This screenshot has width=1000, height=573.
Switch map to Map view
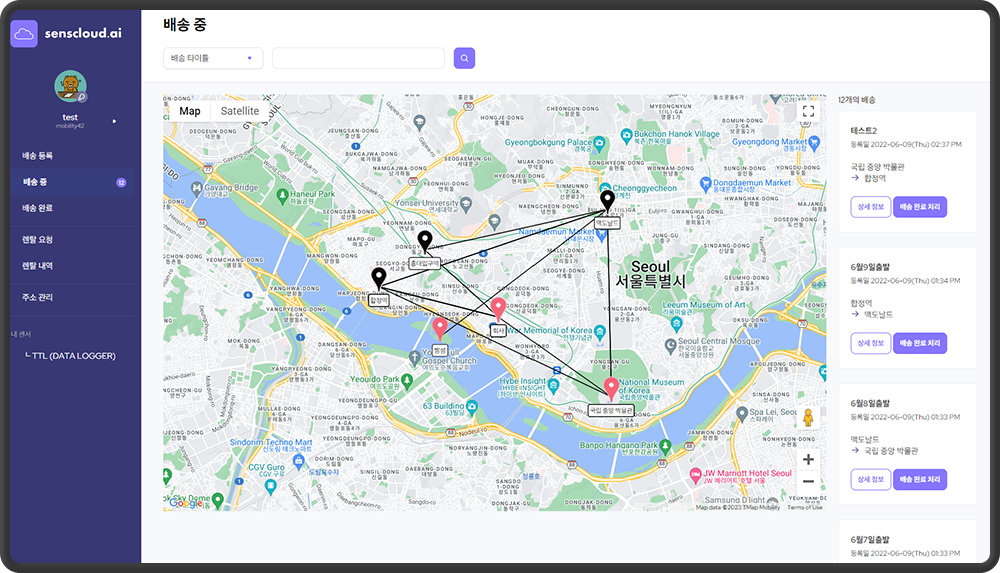click(x=189, y=111)
